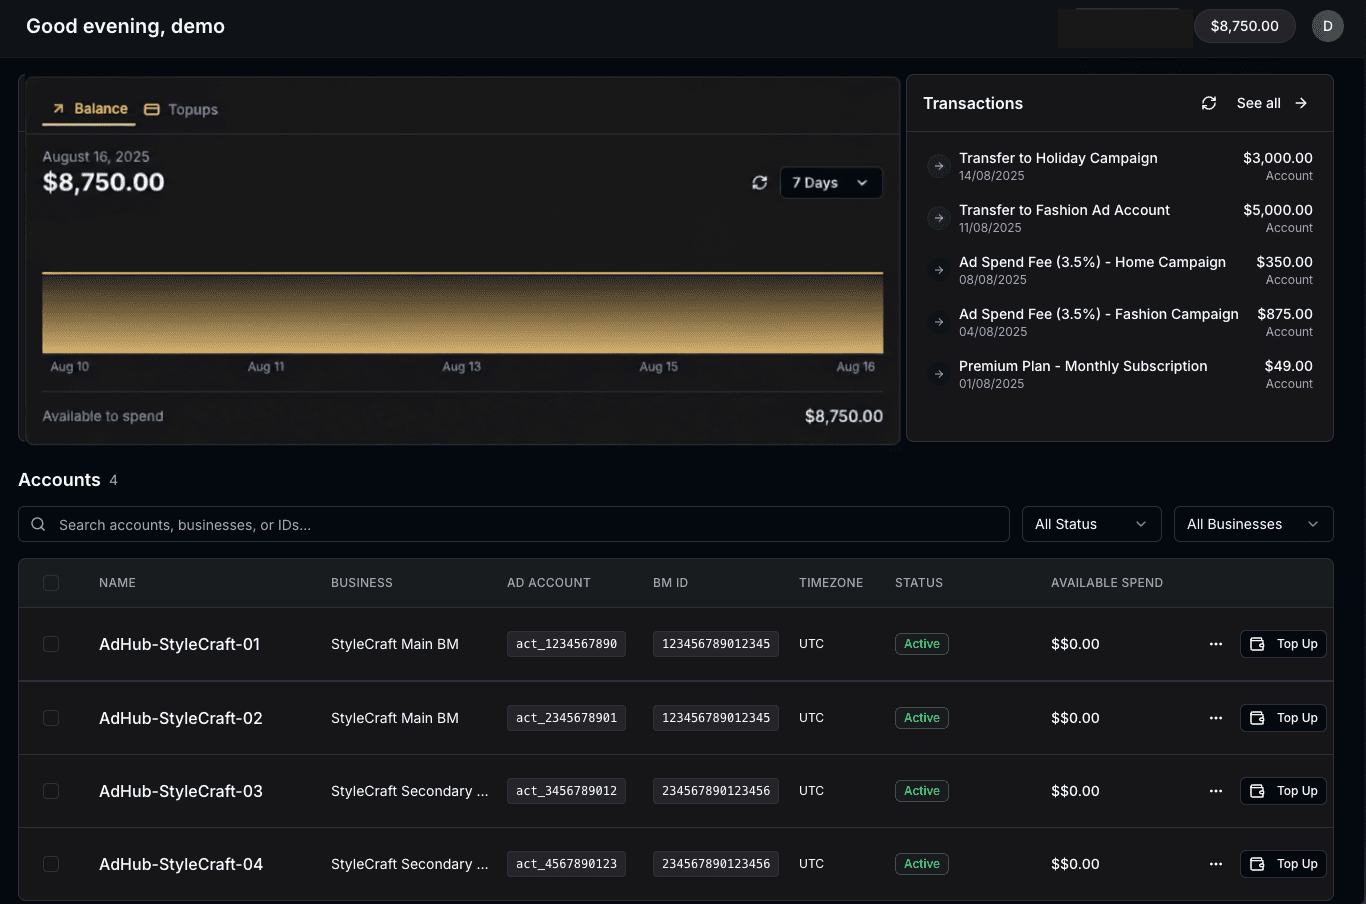The image size is (1366, 904).
Task: Click account name AdHub-StyleCraft-01
Action: coord(180,644)
